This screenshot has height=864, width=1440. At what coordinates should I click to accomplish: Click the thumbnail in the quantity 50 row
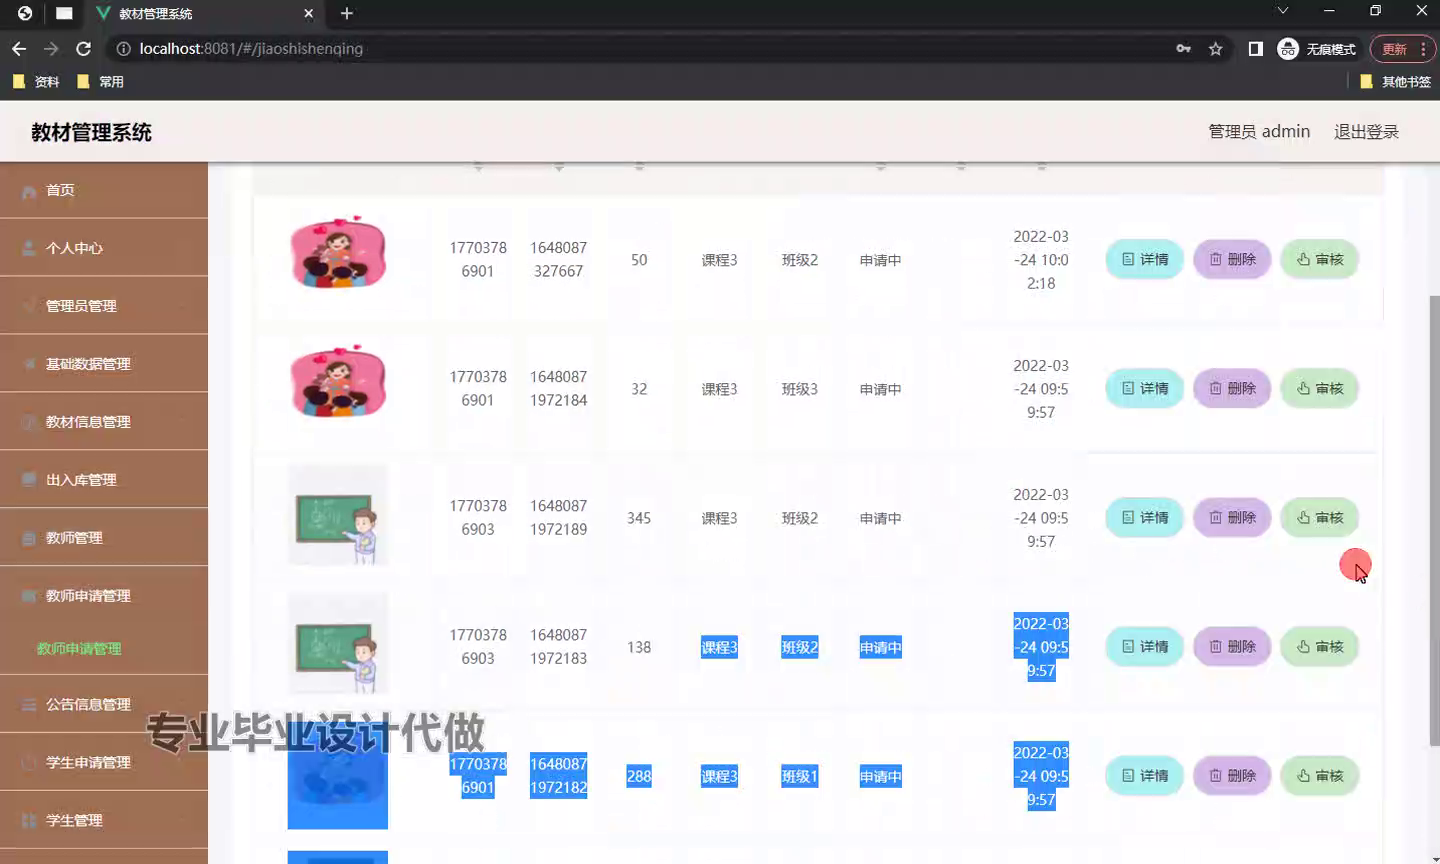(x=338, y=252)
